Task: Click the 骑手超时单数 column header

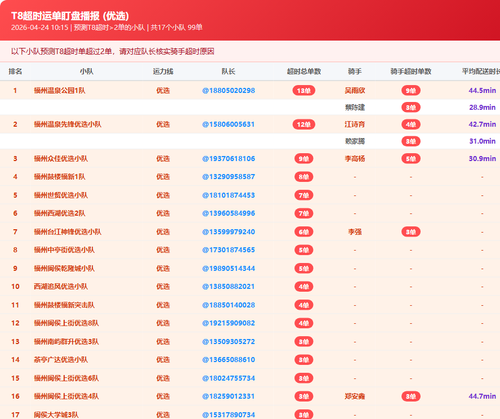Action: 411,71
